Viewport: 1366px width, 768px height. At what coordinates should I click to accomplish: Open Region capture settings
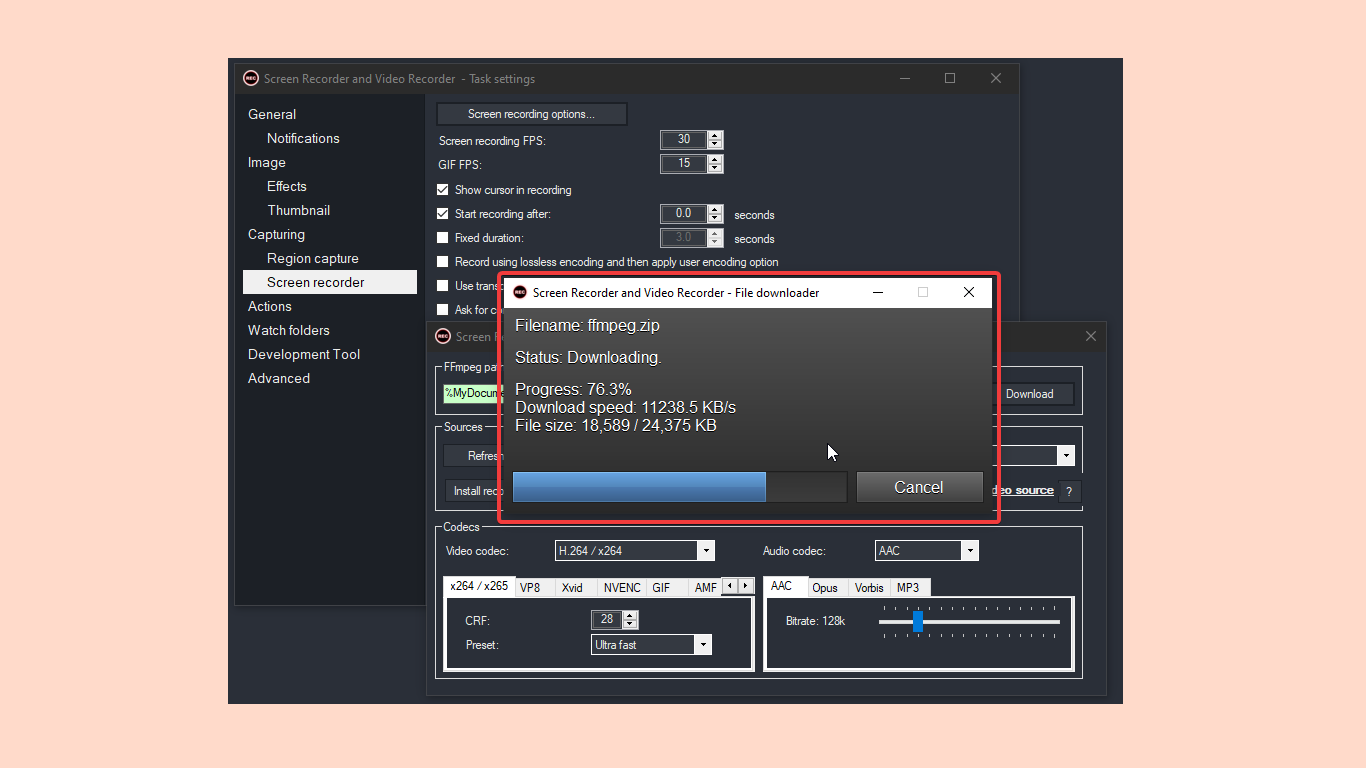click(x=313, y=258)
